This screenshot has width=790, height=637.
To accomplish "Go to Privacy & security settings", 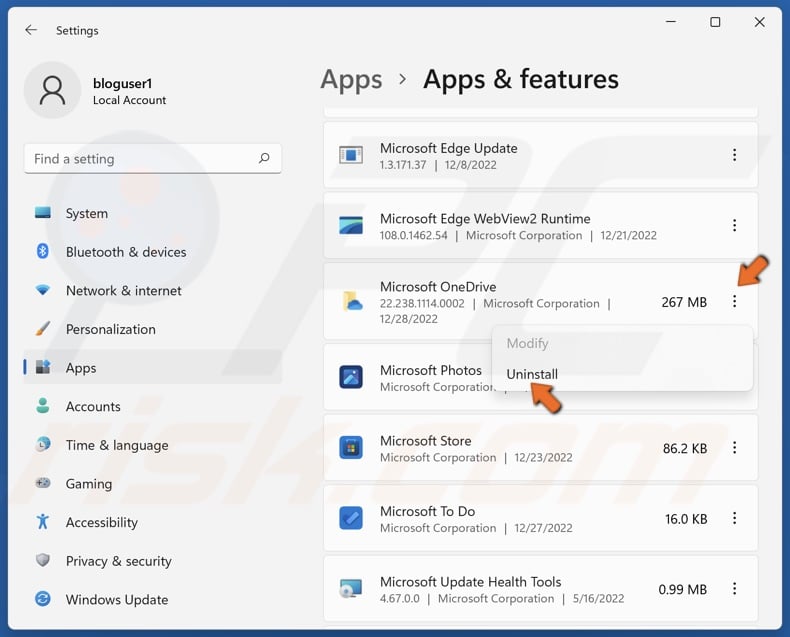I will coord(118,561).
